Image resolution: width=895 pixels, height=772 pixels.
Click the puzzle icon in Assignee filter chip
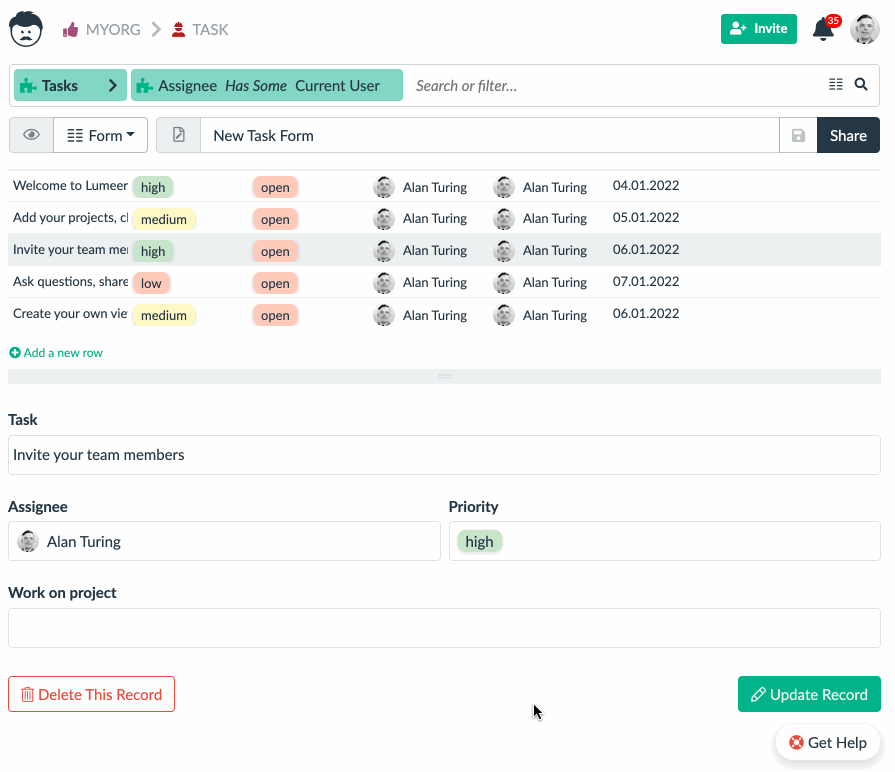click(144, 86)
